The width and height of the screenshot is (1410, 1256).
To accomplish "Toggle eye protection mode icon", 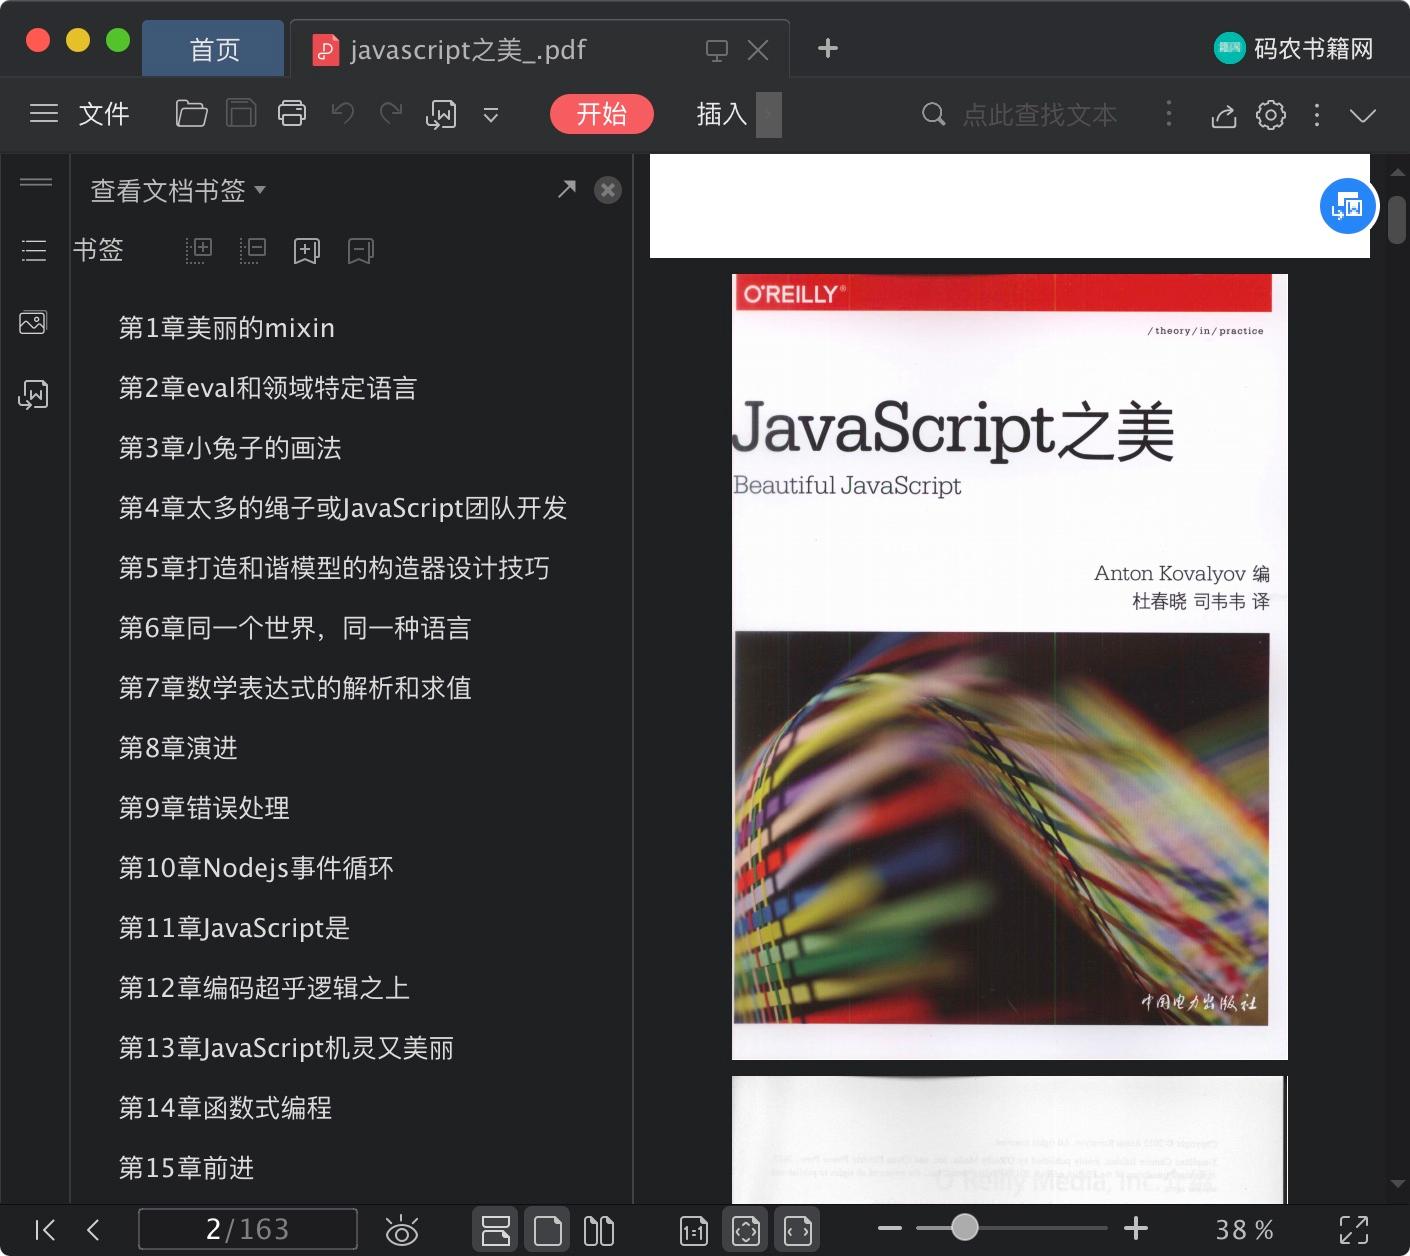I will pyautogui.click(x=402, y=1231).
